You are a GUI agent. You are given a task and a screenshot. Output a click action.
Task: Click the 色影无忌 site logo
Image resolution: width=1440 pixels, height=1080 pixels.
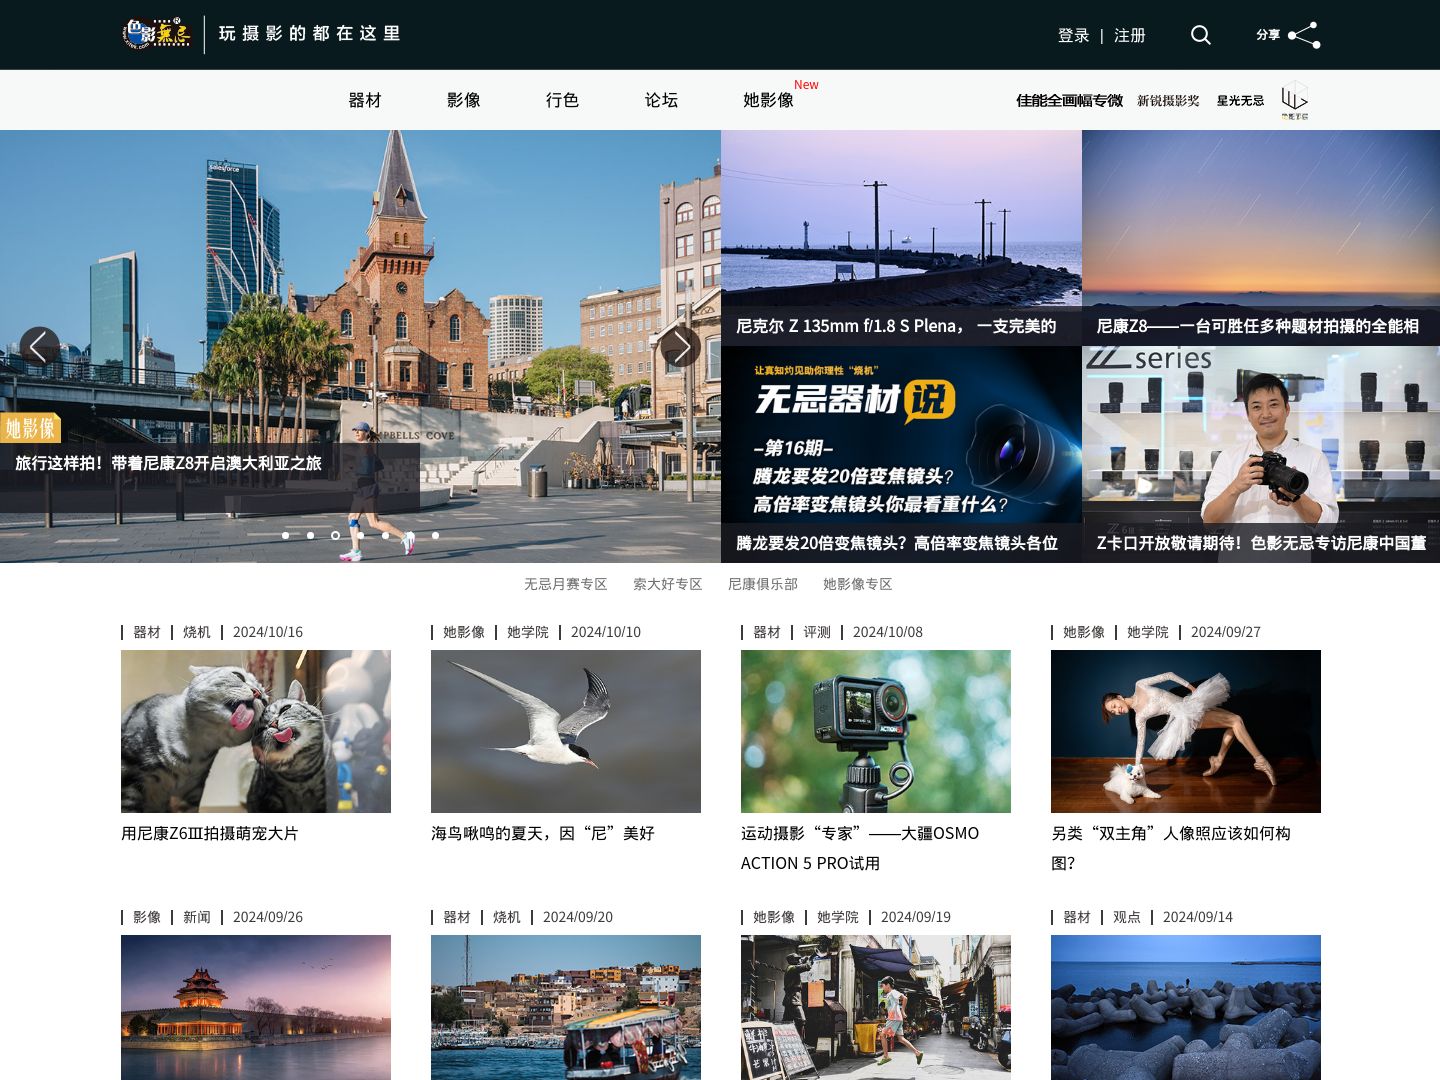tap(157, 34)
